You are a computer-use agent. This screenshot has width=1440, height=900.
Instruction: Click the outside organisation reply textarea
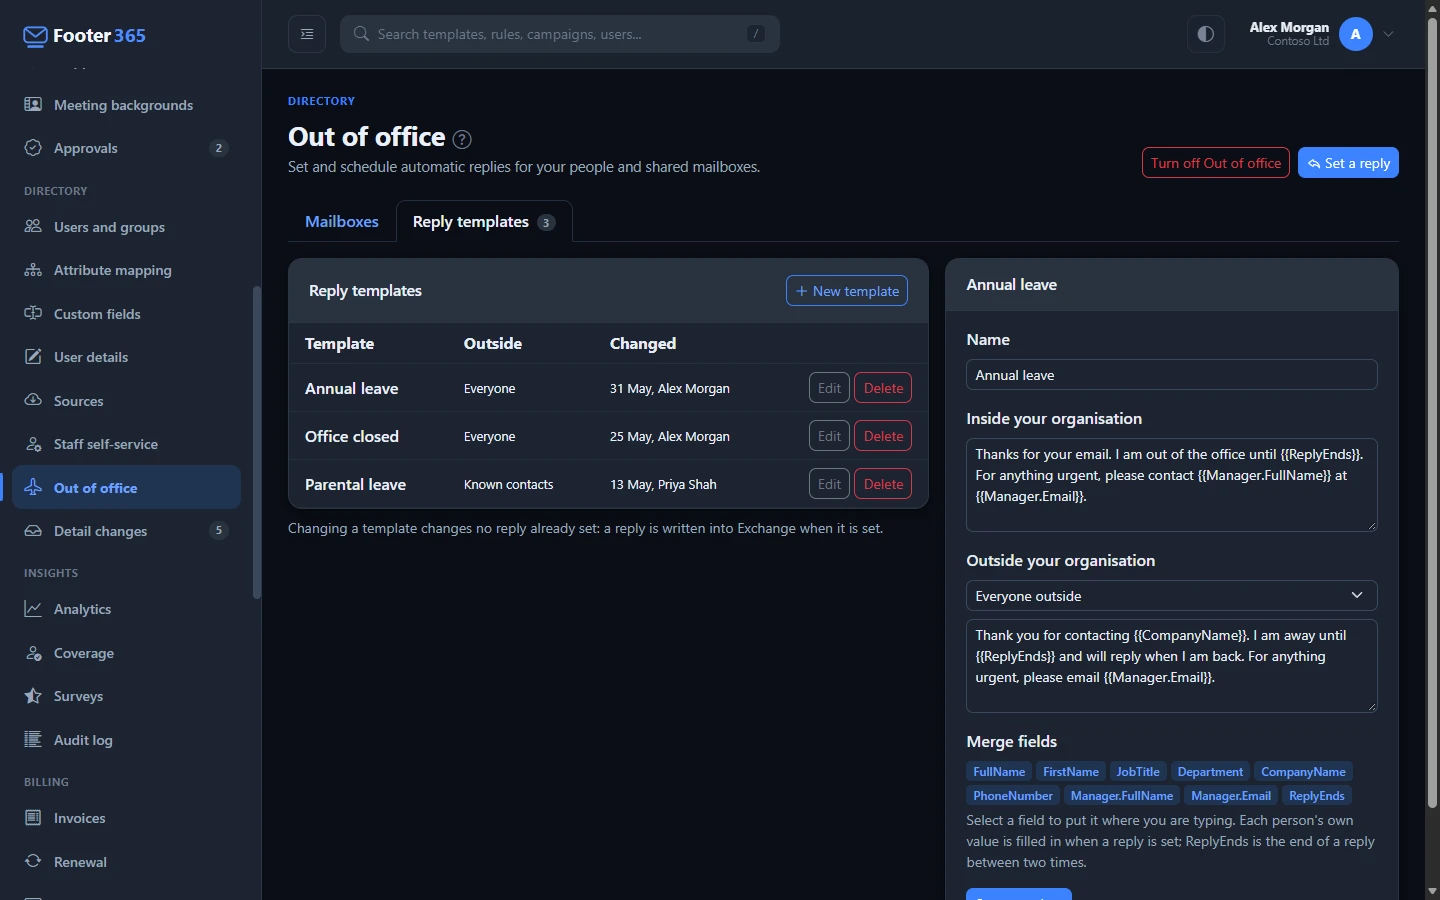pos(1172,666)
